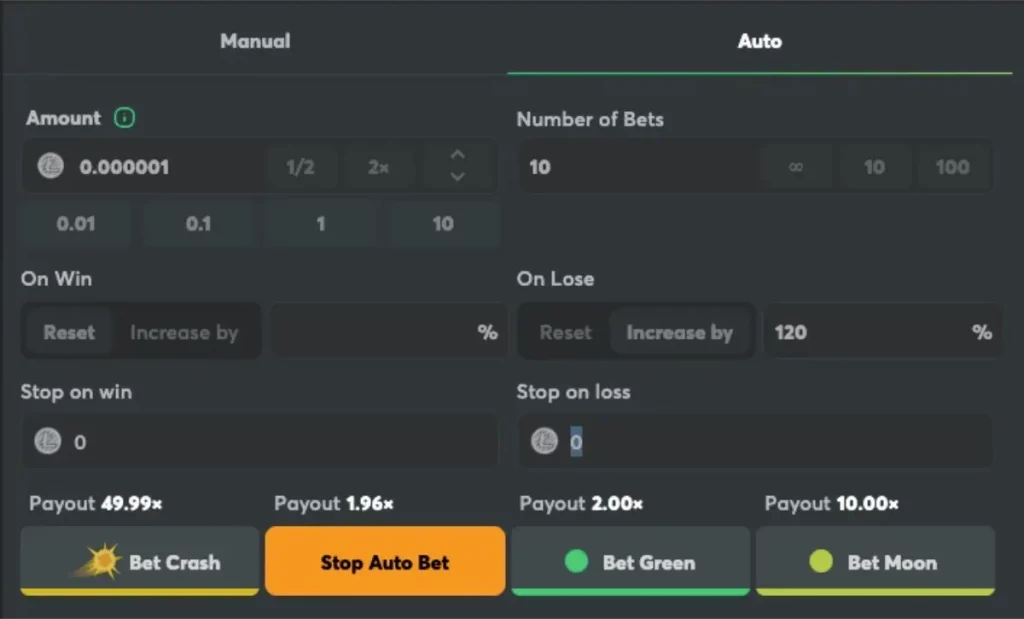Select Increase by under On Win
This screenshot has height=619, width=1024.
point(184,332)
